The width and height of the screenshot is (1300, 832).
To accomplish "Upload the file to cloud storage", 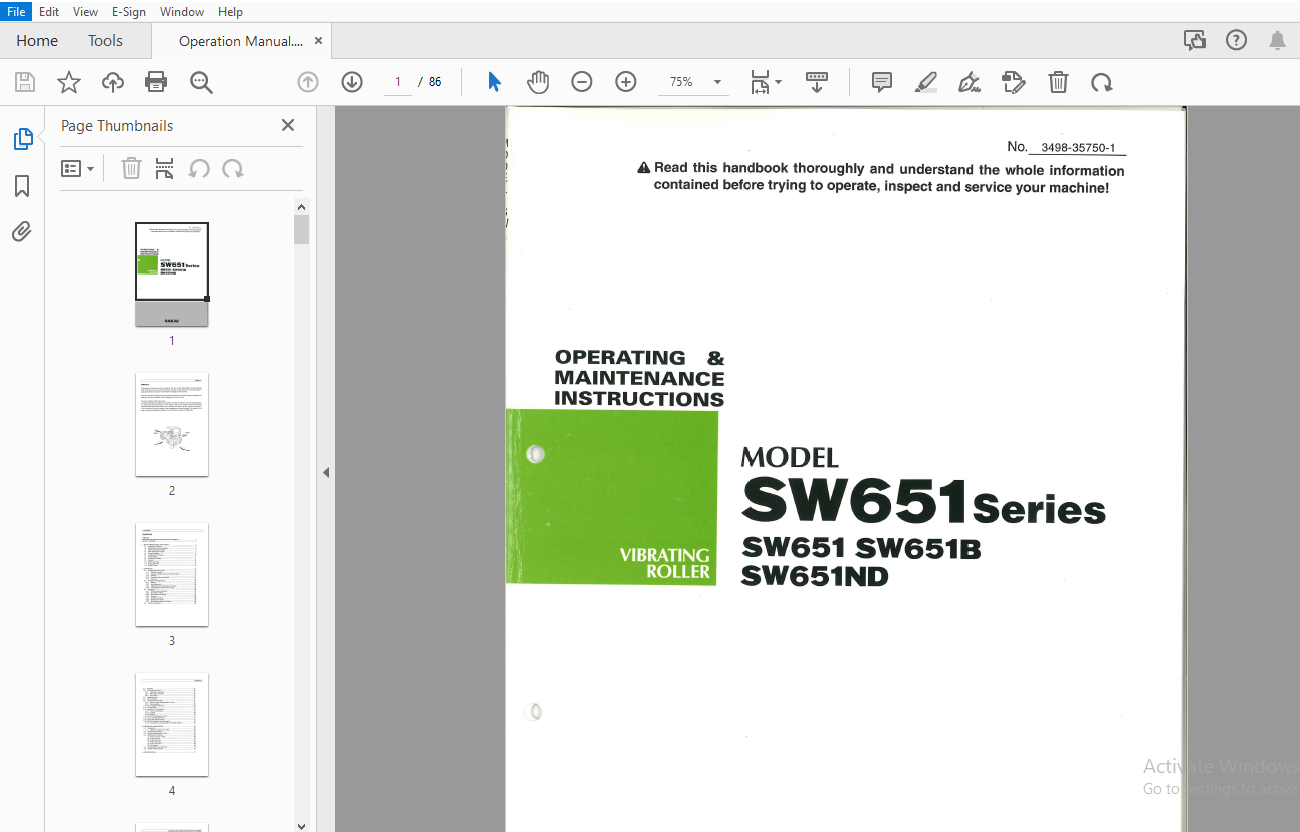I will click(x=112, y=82).
